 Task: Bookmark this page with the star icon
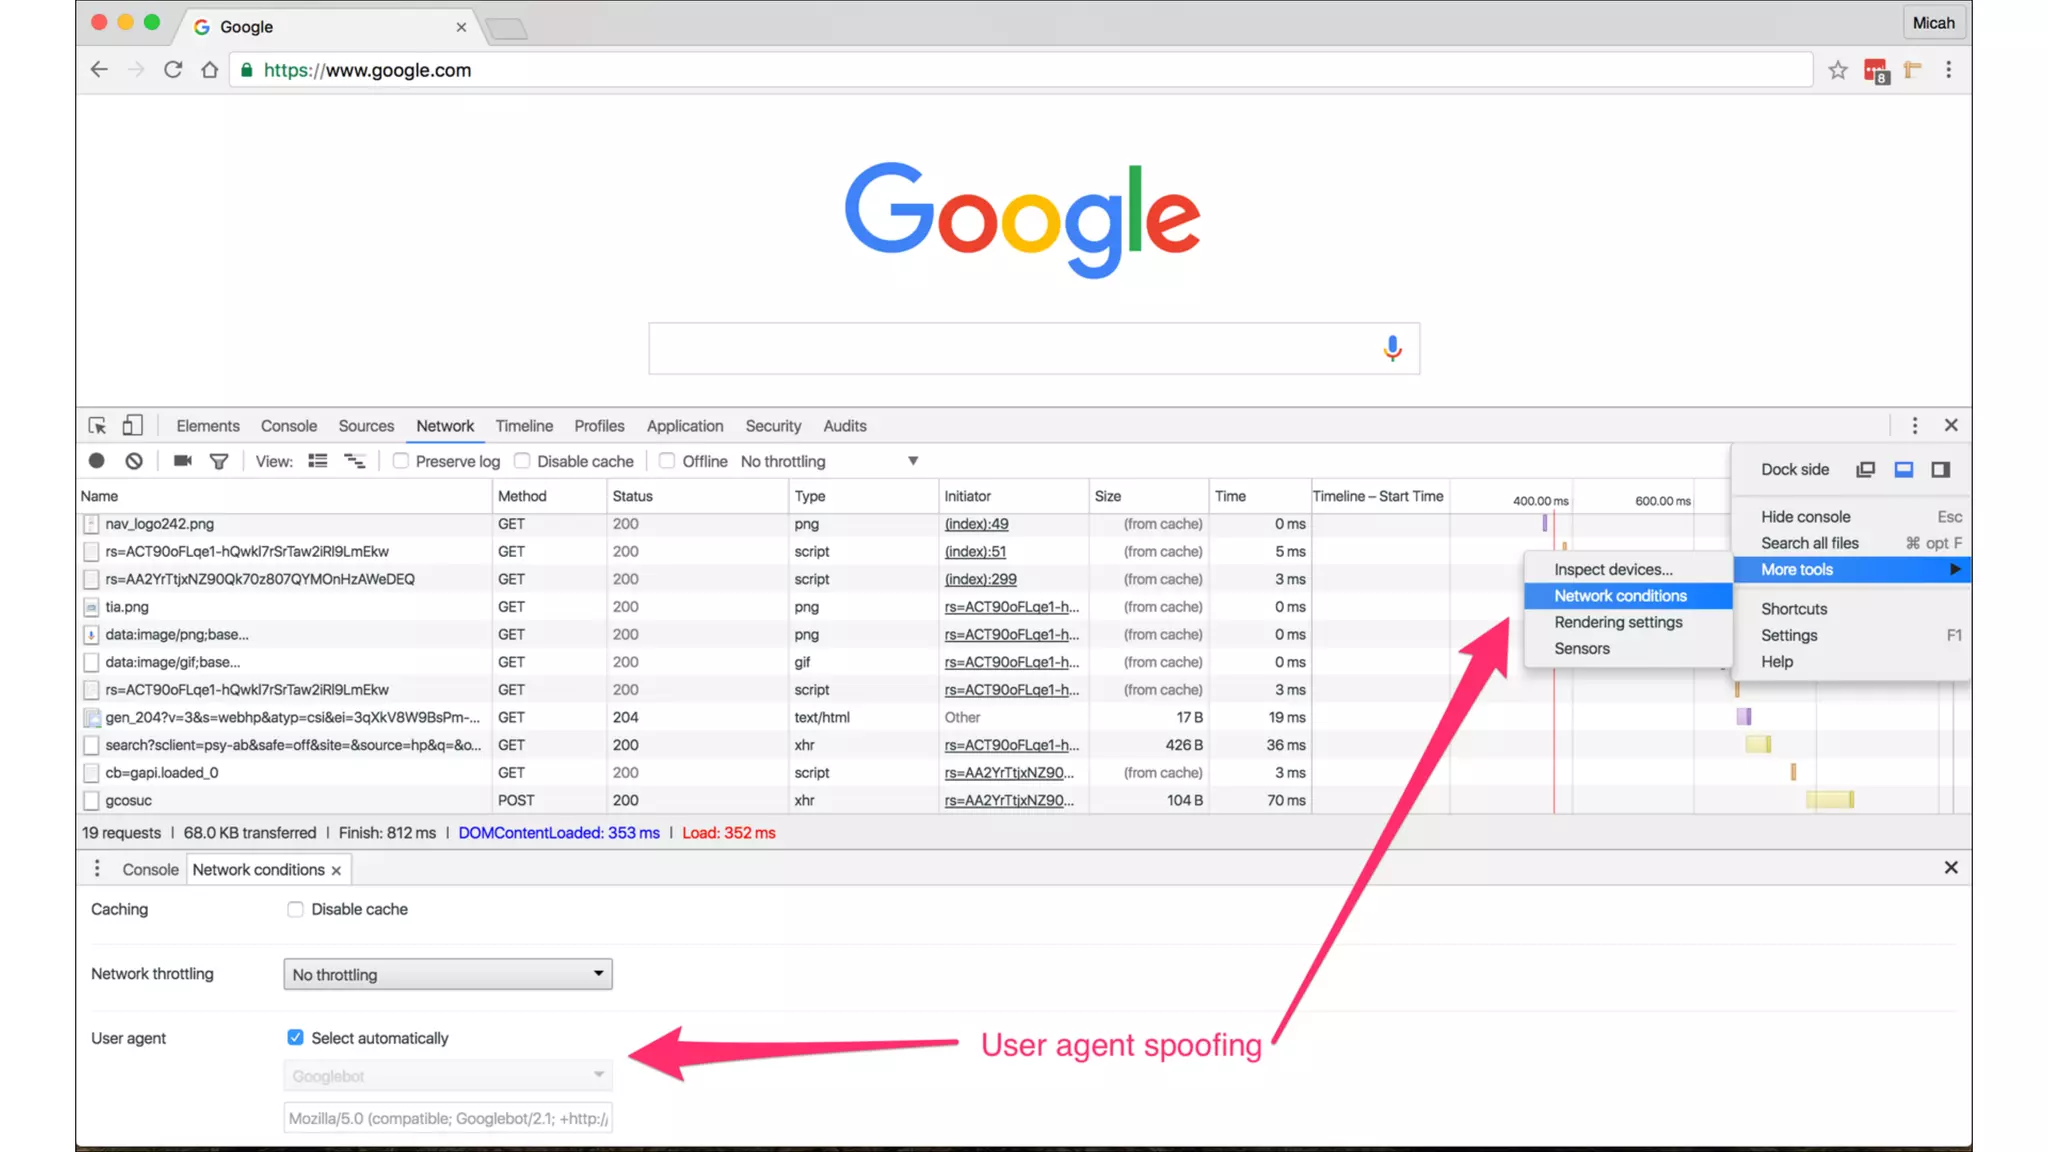(x=1837, y=70)
